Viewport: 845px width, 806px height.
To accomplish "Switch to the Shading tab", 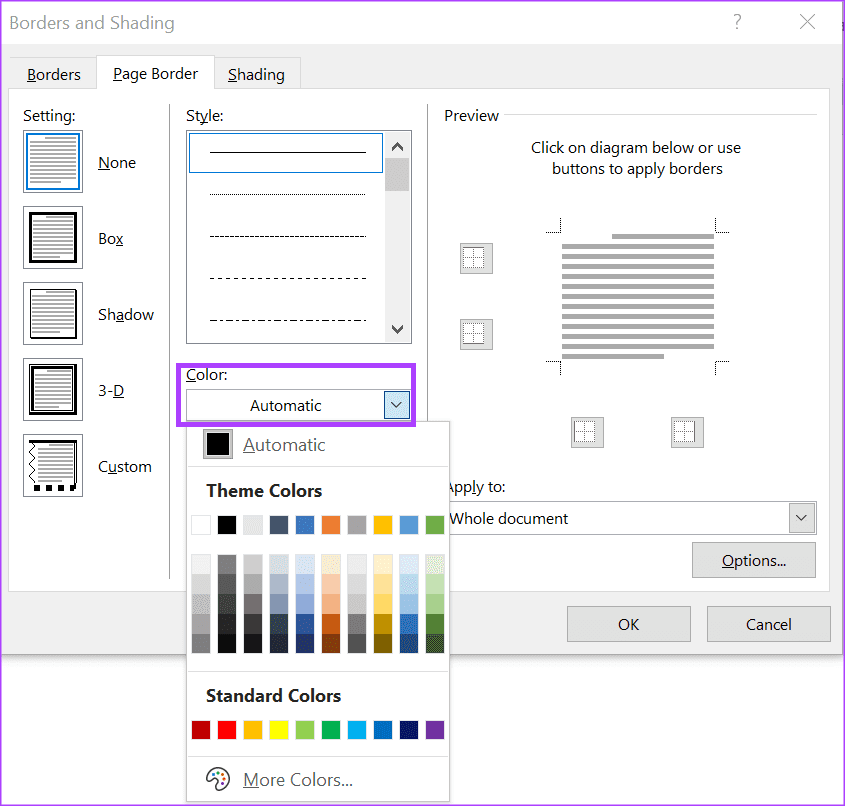I will click(x=256, y=75).
